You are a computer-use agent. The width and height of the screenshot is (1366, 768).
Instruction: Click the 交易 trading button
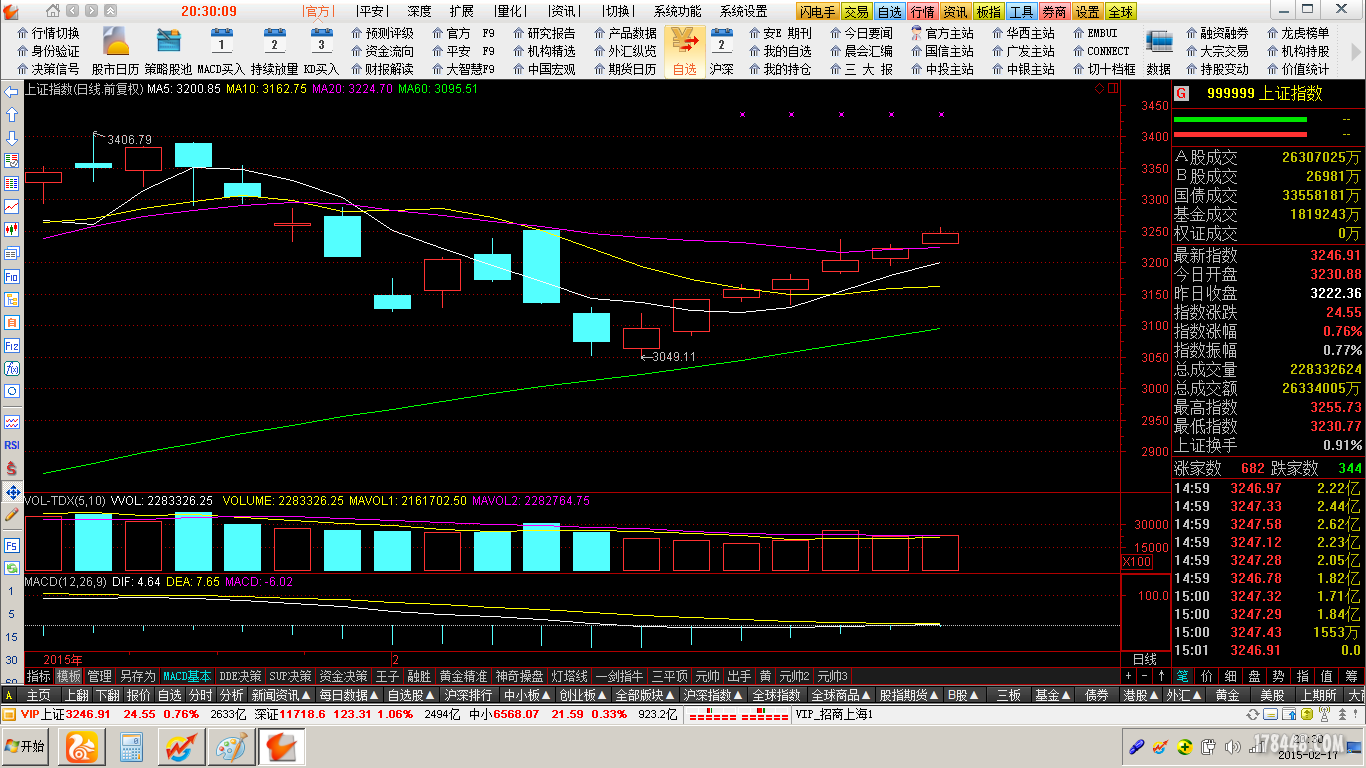coord(856,12)
